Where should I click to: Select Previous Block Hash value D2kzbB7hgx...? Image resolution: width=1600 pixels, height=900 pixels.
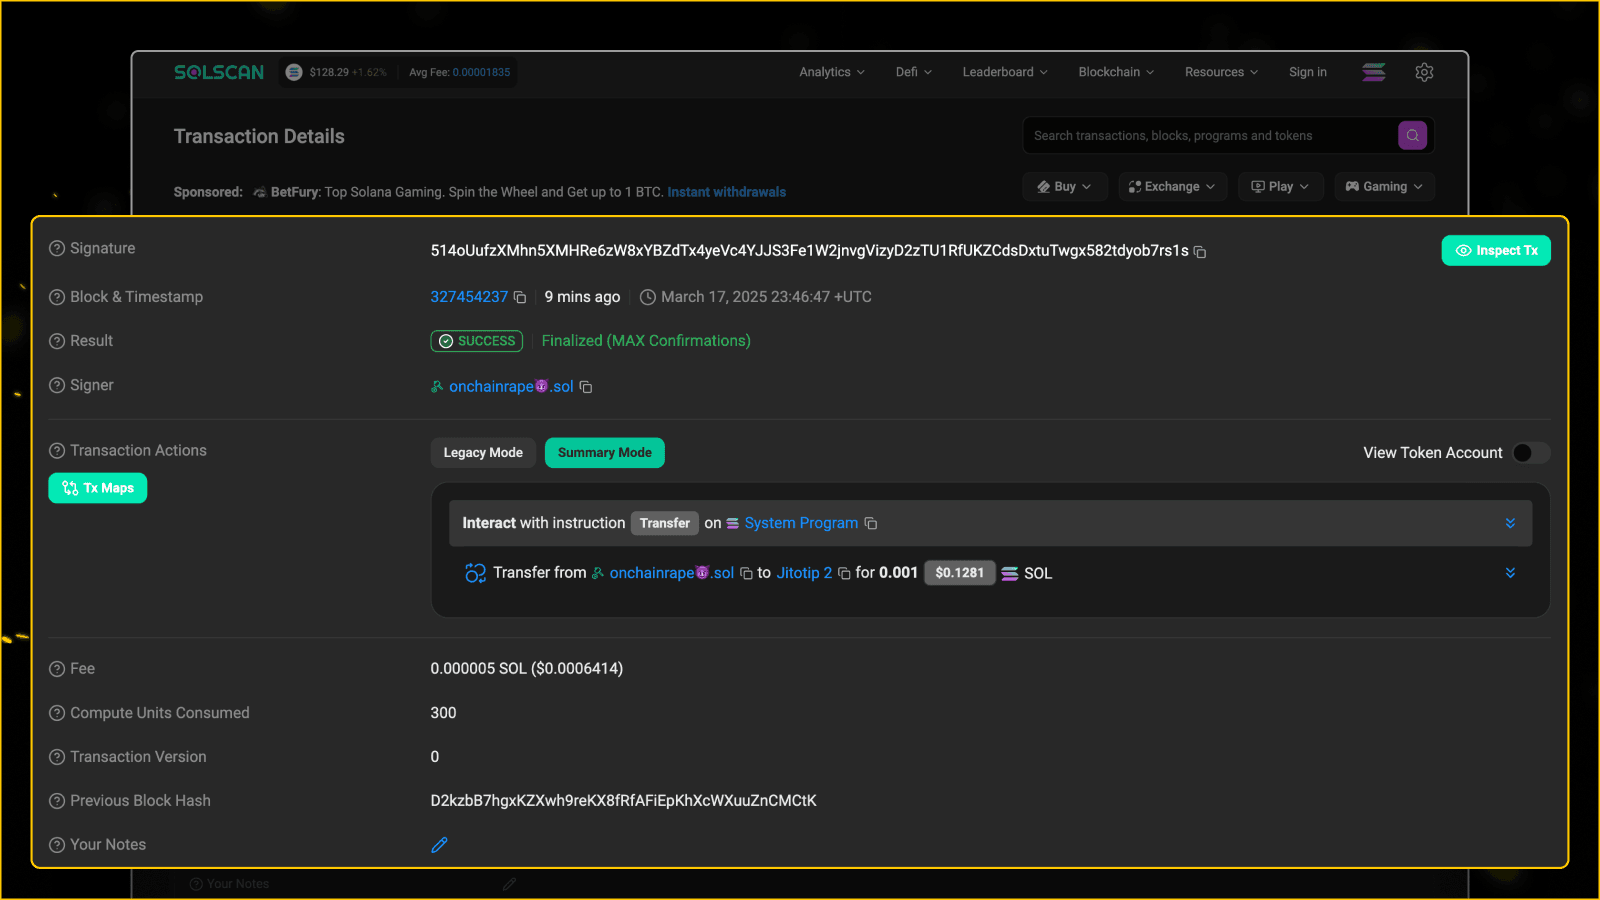tap(623, 801)
